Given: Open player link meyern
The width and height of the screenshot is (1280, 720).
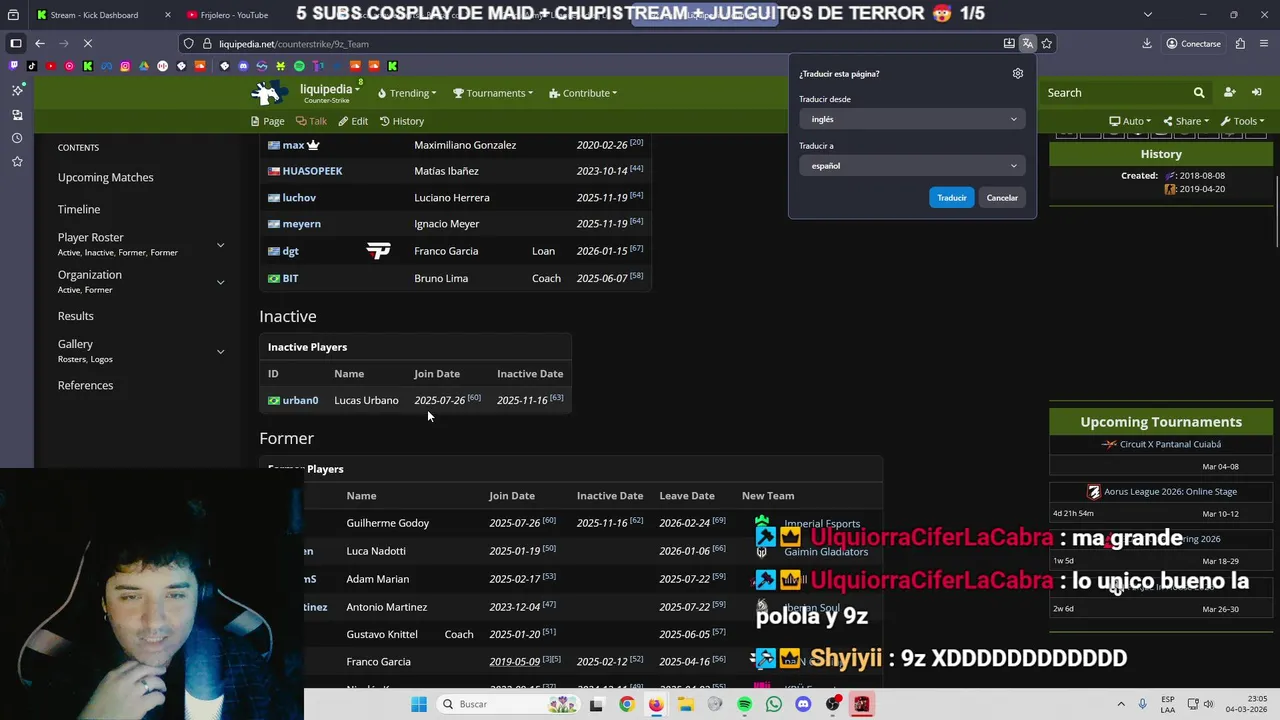Looking at the screenshot, I should click(301, 224).
